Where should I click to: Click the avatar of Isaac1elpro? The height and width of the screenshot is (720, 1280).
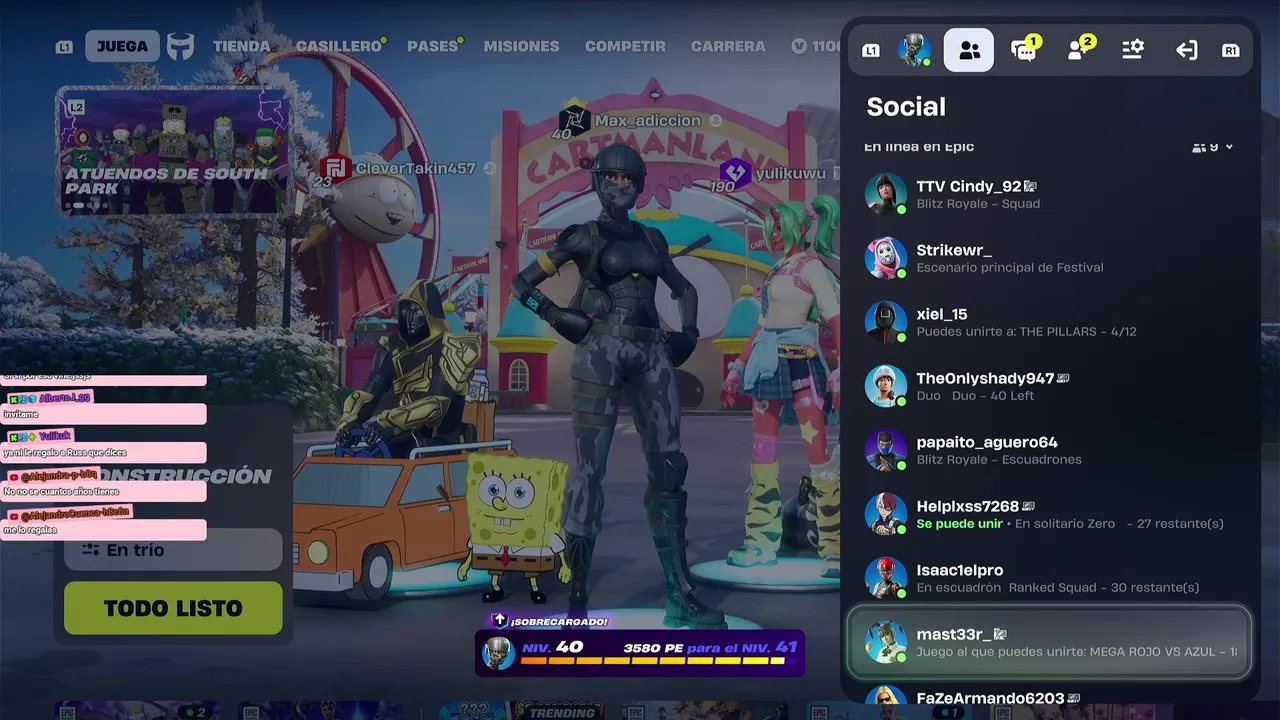point(886,578)
